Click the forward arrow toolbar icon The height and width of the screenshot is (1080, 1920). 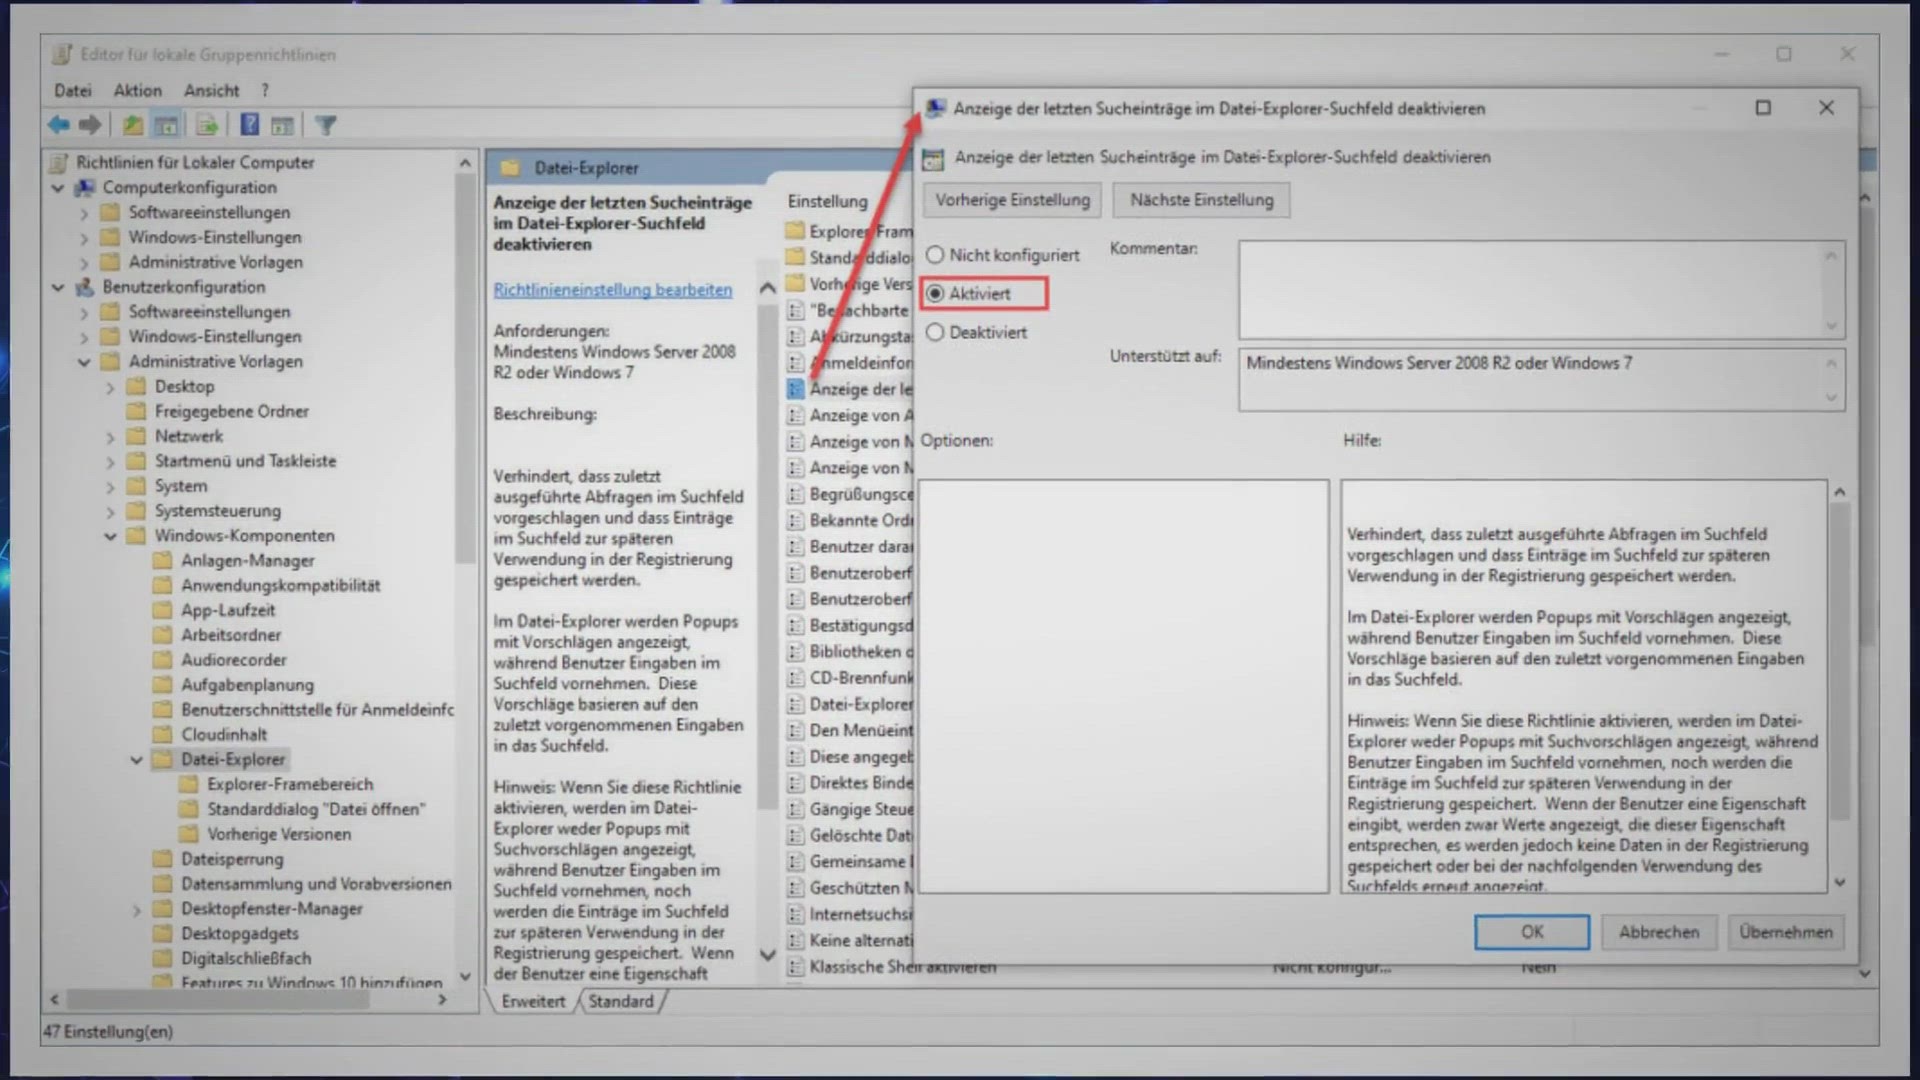click(x=90, y=125)
